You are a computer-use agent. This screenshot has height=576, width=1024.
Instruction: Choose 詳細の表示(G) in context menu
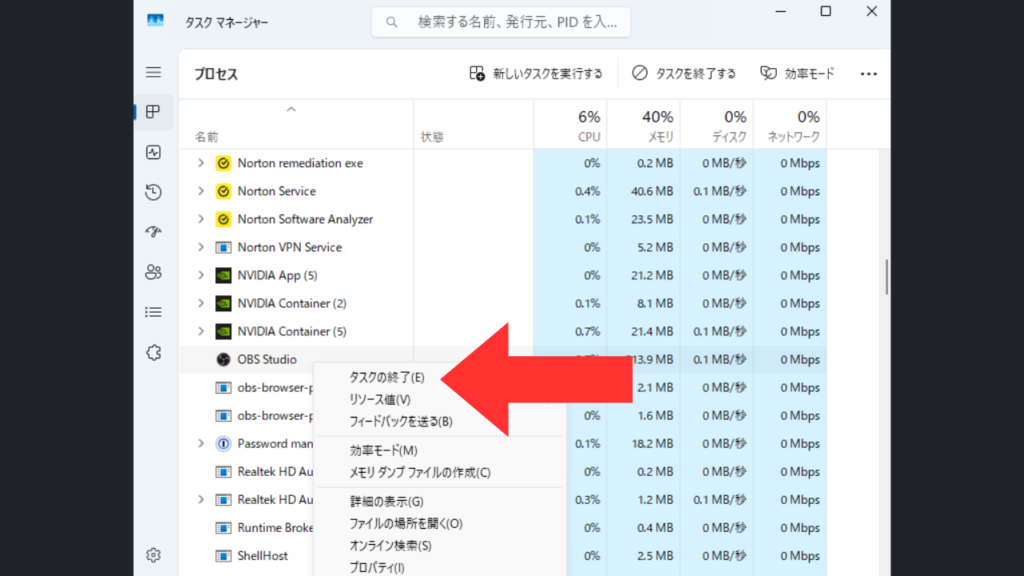pos(387,502)
